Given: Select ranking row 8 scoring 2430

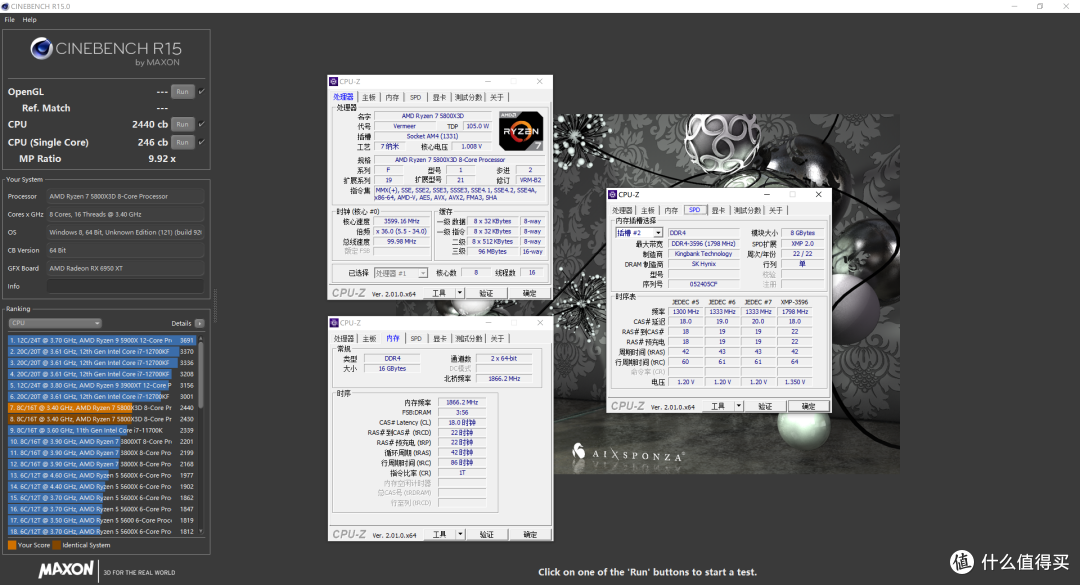Looking at the screenshot, I should [102, 419].
